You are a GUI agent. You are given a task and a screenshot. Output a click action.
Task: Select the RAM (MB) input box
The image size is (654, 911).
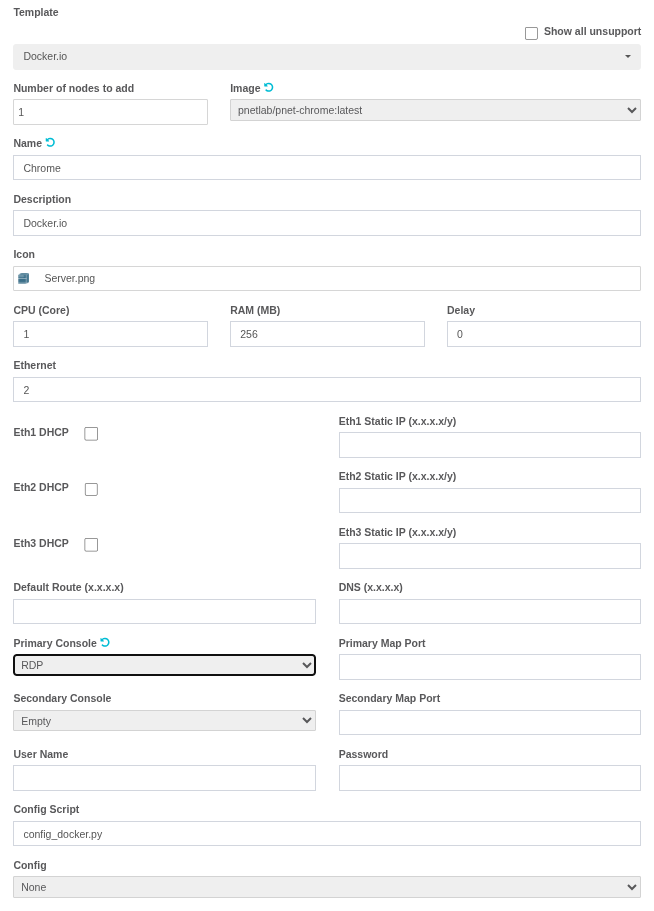327,334
